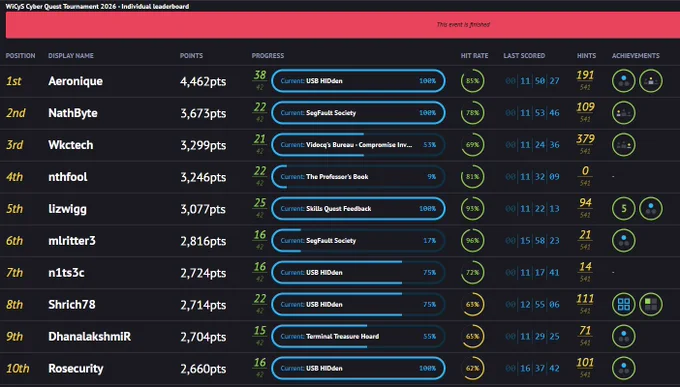The image size is (680, 387).
Task: Click mlritter3's SegFault Society progress bar
Action: click(x=358, y=240)
